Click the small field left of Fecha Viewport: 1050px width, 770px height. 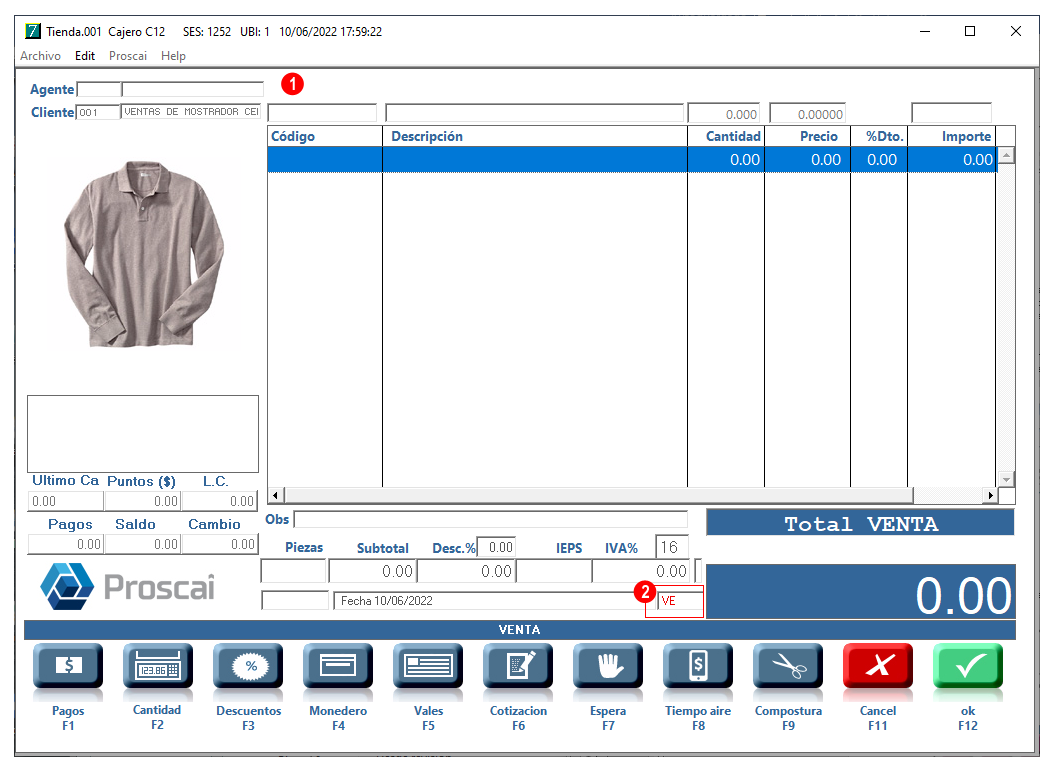point(295,601)
